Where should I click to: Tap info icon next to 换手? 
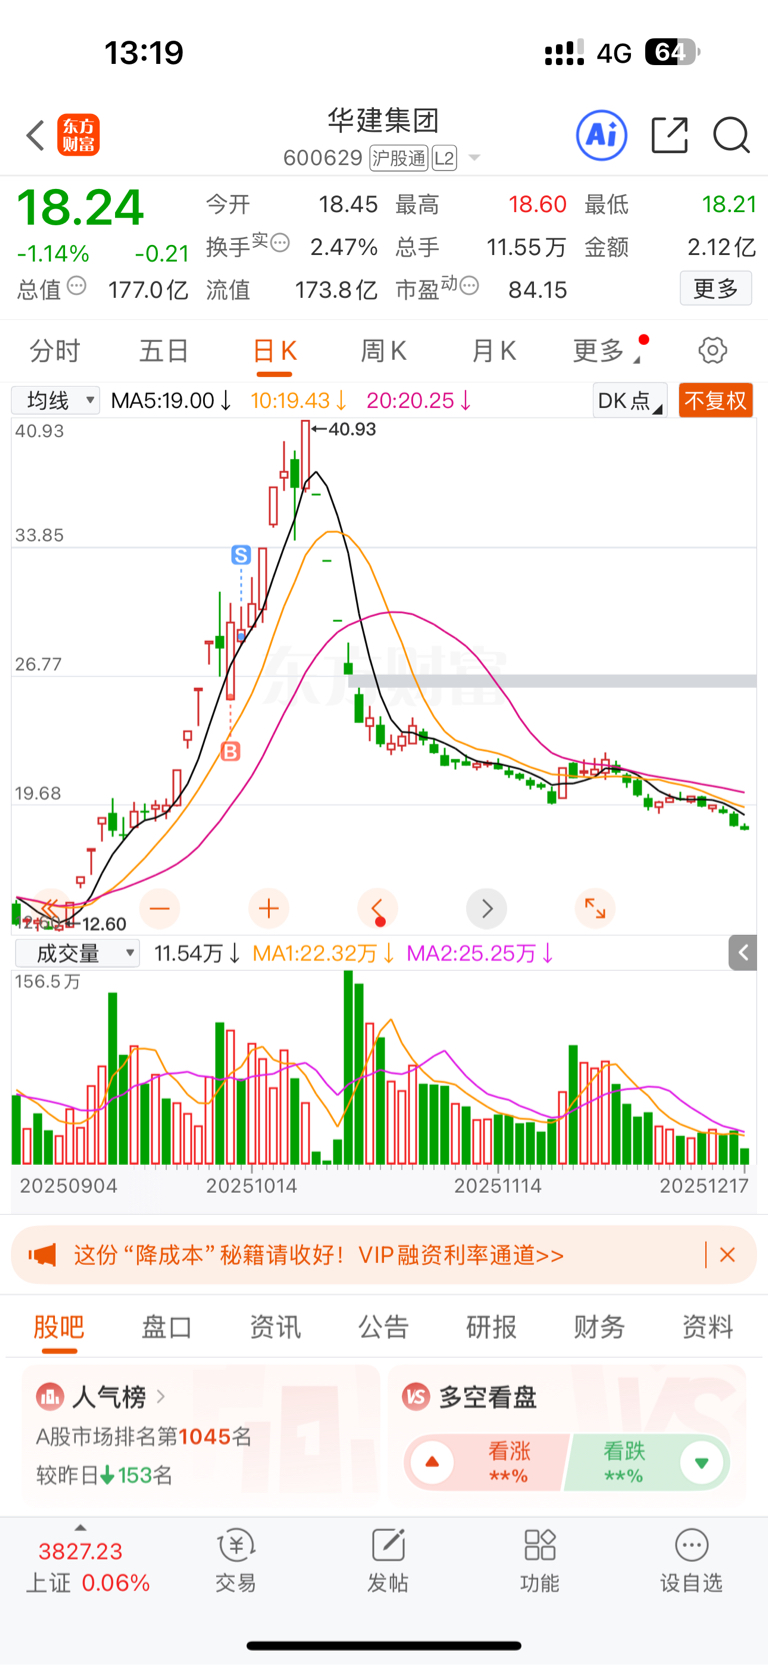coord(280,242)
